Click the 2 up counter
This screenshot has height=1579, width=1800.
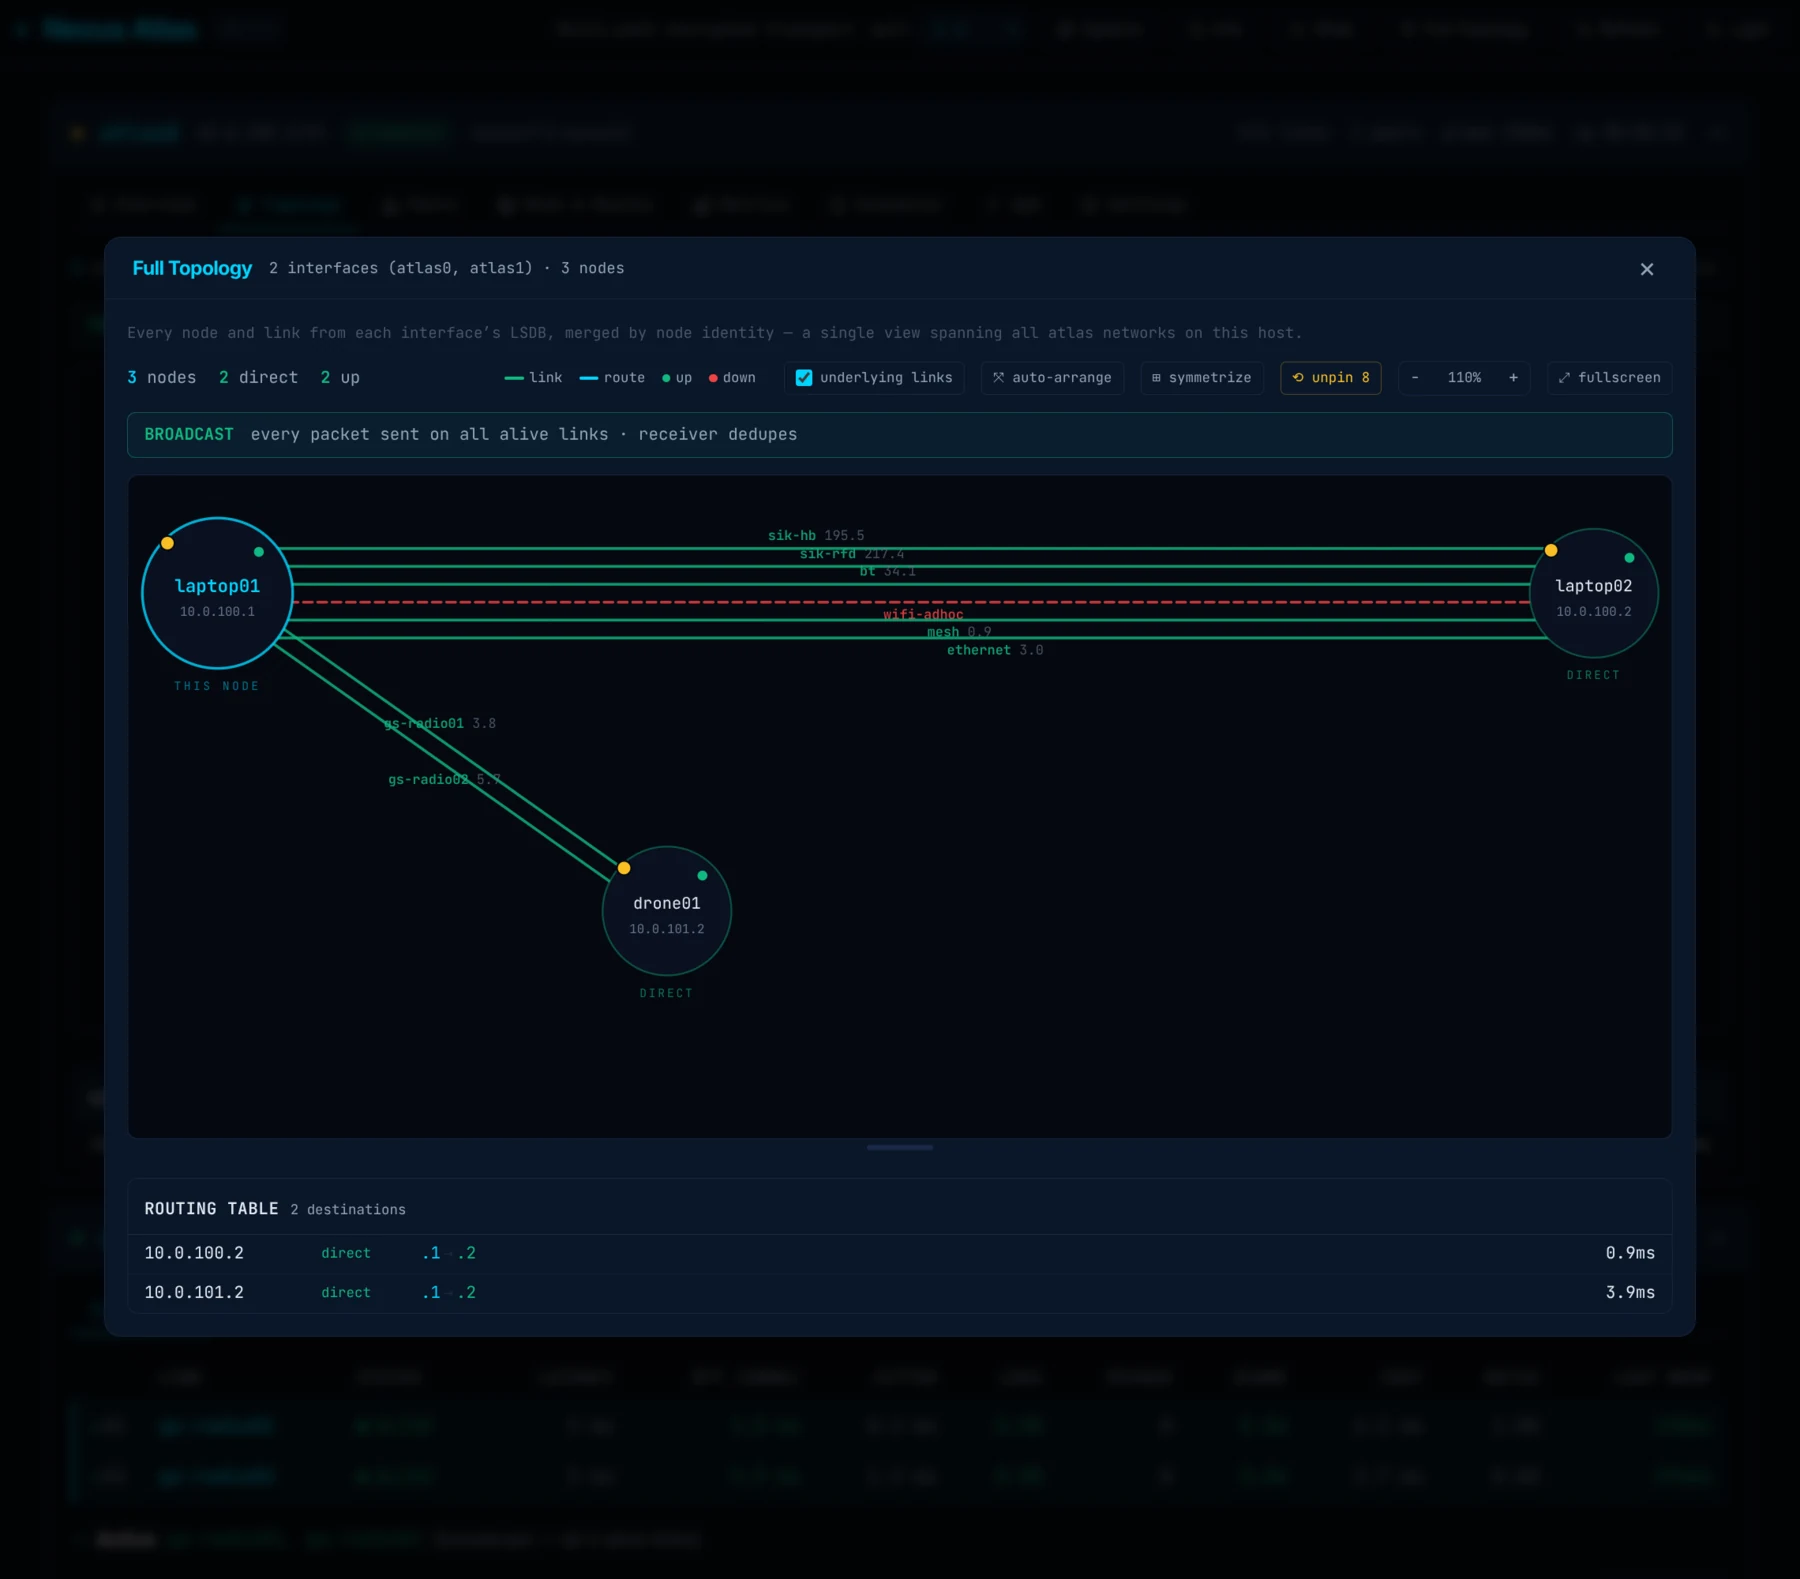pyautogui.click(x=340, y=378)
